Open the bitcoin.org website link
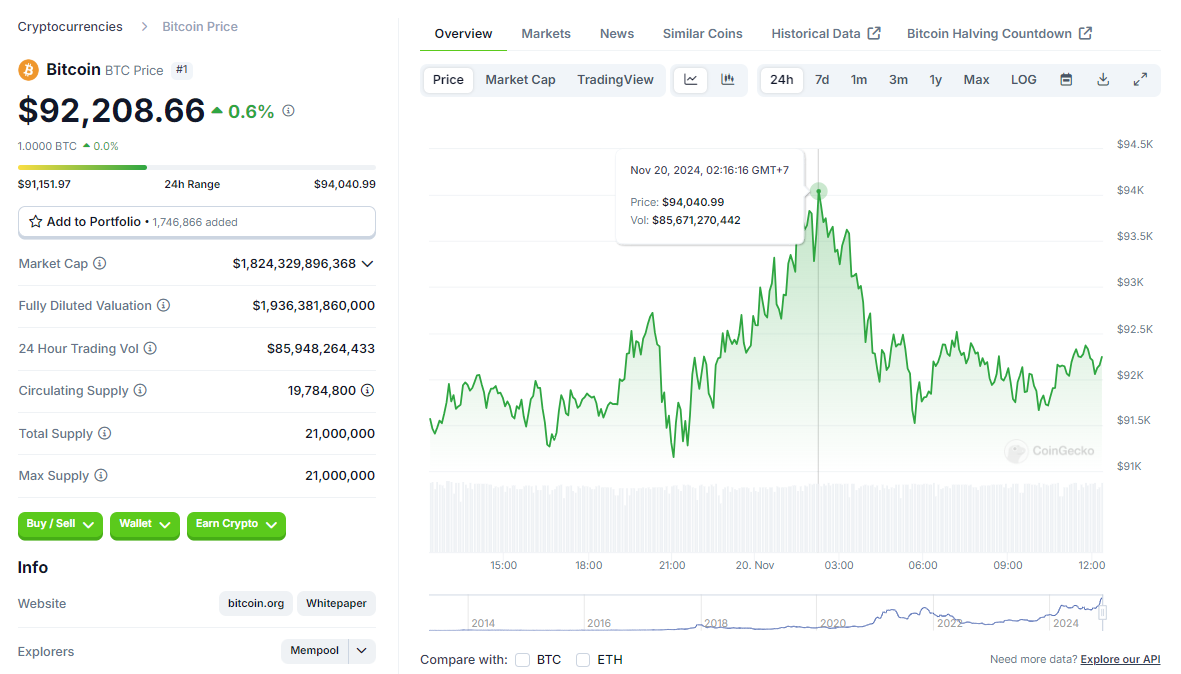The height and width of the screenshot is (674, 1181). 256,603
